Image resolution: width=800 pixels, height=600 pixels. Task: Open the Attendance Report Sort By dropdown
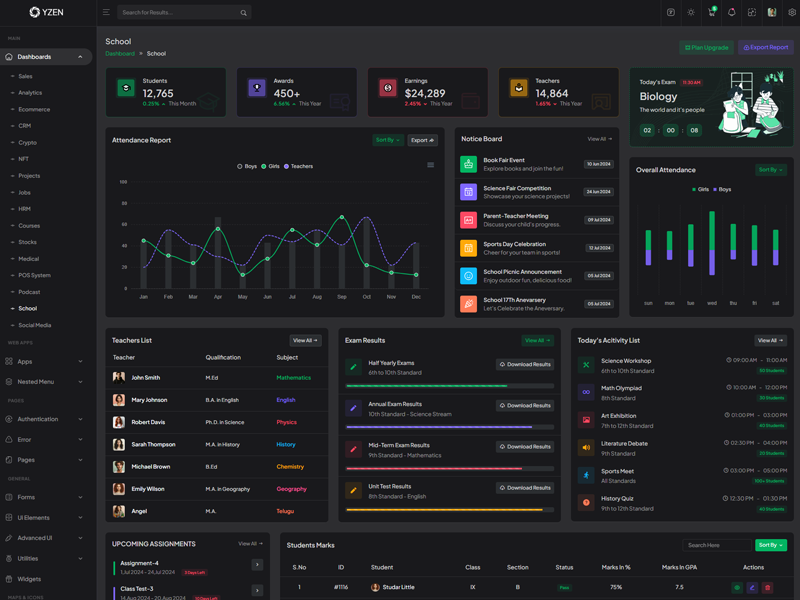click(x=388, y=140)
